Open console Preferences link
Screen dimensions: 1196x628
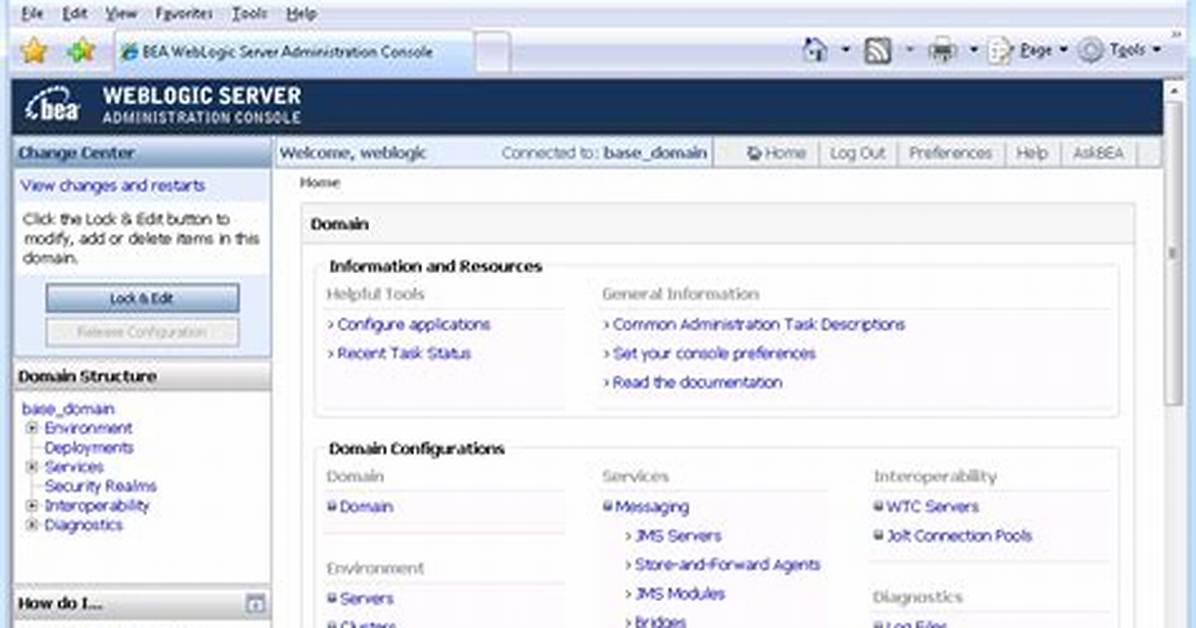(x=950, y=153)
